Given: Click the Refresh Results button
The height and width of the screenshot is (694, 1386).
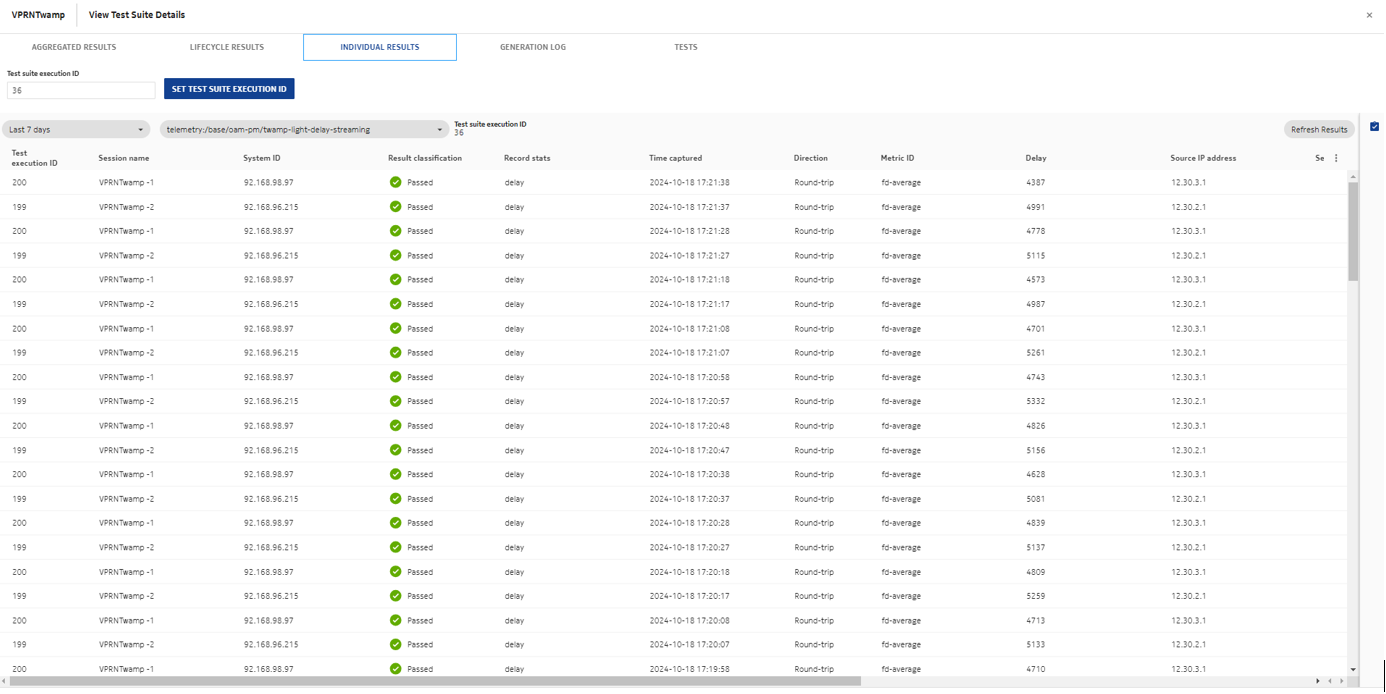Looking at the screenshot, I should tap(1318, 129).
